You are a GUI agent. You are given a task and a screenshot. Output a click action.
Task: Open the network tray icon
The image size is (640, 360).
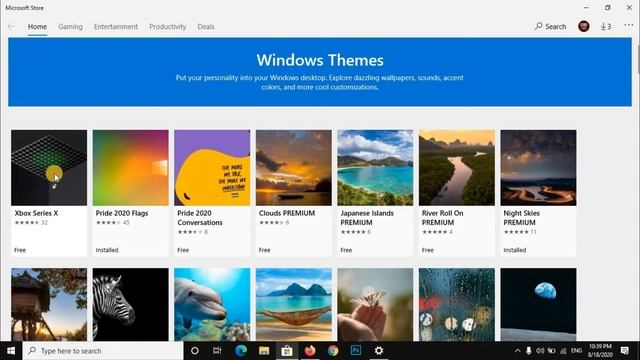click(563, 351)
